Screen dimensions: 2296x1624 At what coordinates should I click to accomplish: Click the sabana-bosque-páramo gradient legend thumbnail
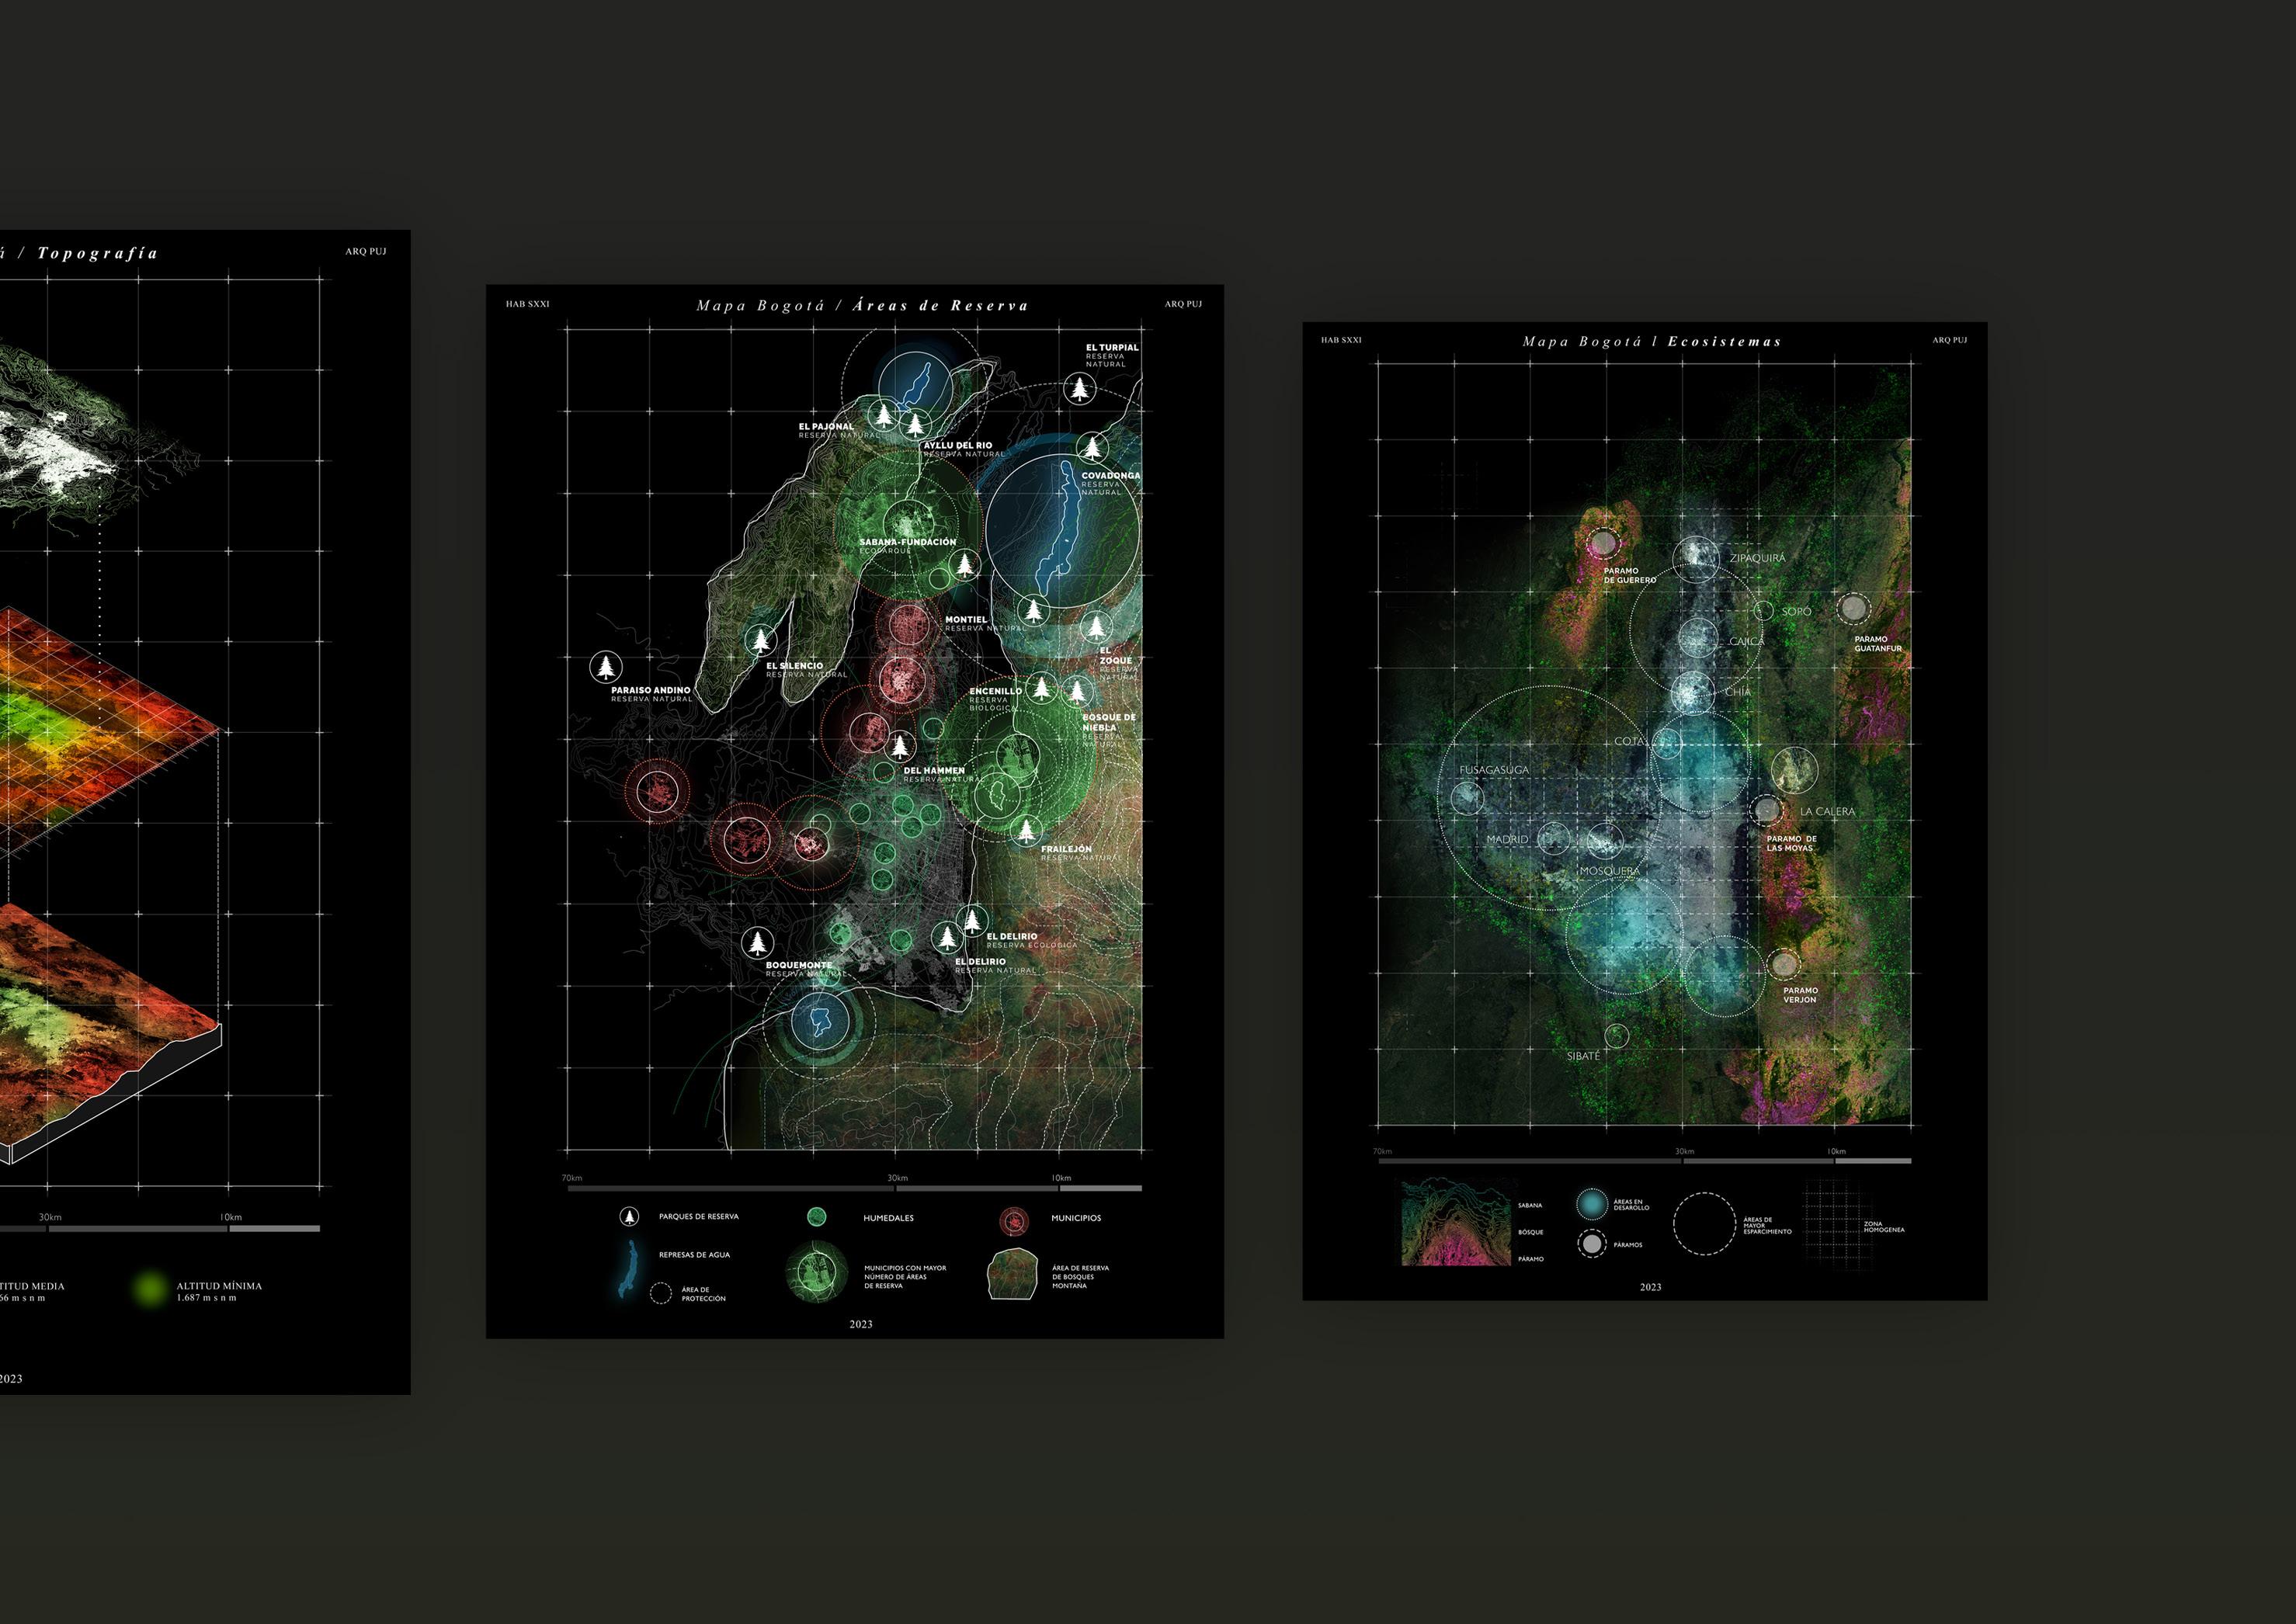coord(1457,1223)
